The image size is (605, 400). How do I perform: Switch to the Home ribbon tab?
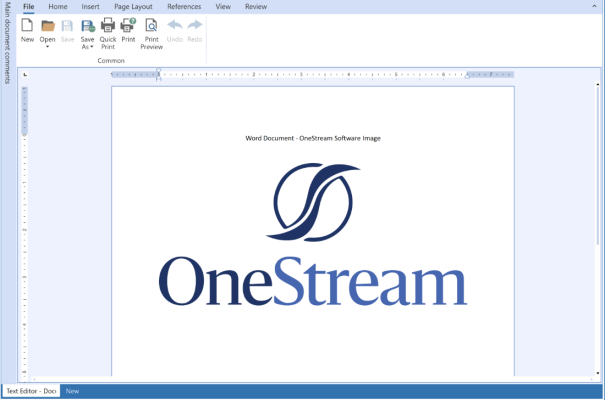(x=58, y=6)
